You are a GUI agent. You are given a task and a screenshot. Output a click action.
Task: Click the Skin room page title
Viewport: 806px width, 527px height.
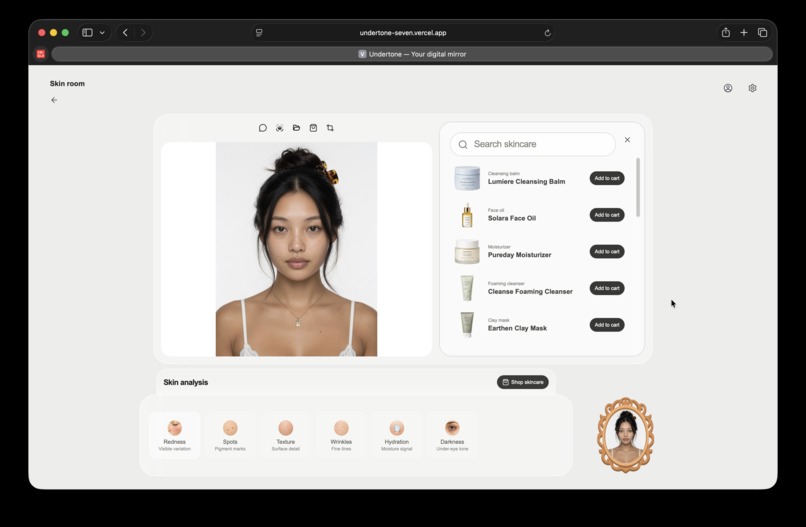pyautogui.click(x=67, y=83)
